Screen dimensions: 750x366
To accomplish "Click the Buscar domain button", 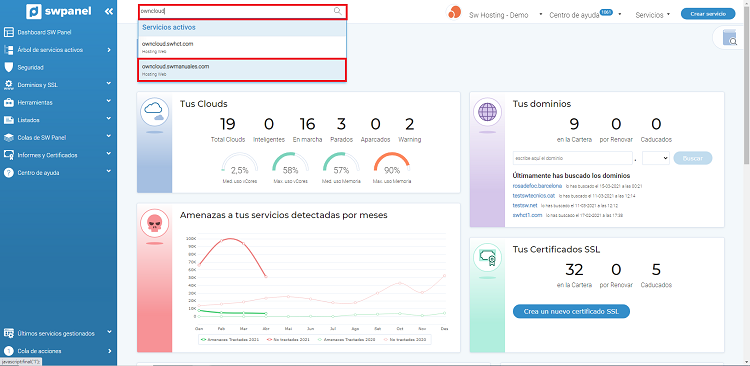I will (693, 158).
